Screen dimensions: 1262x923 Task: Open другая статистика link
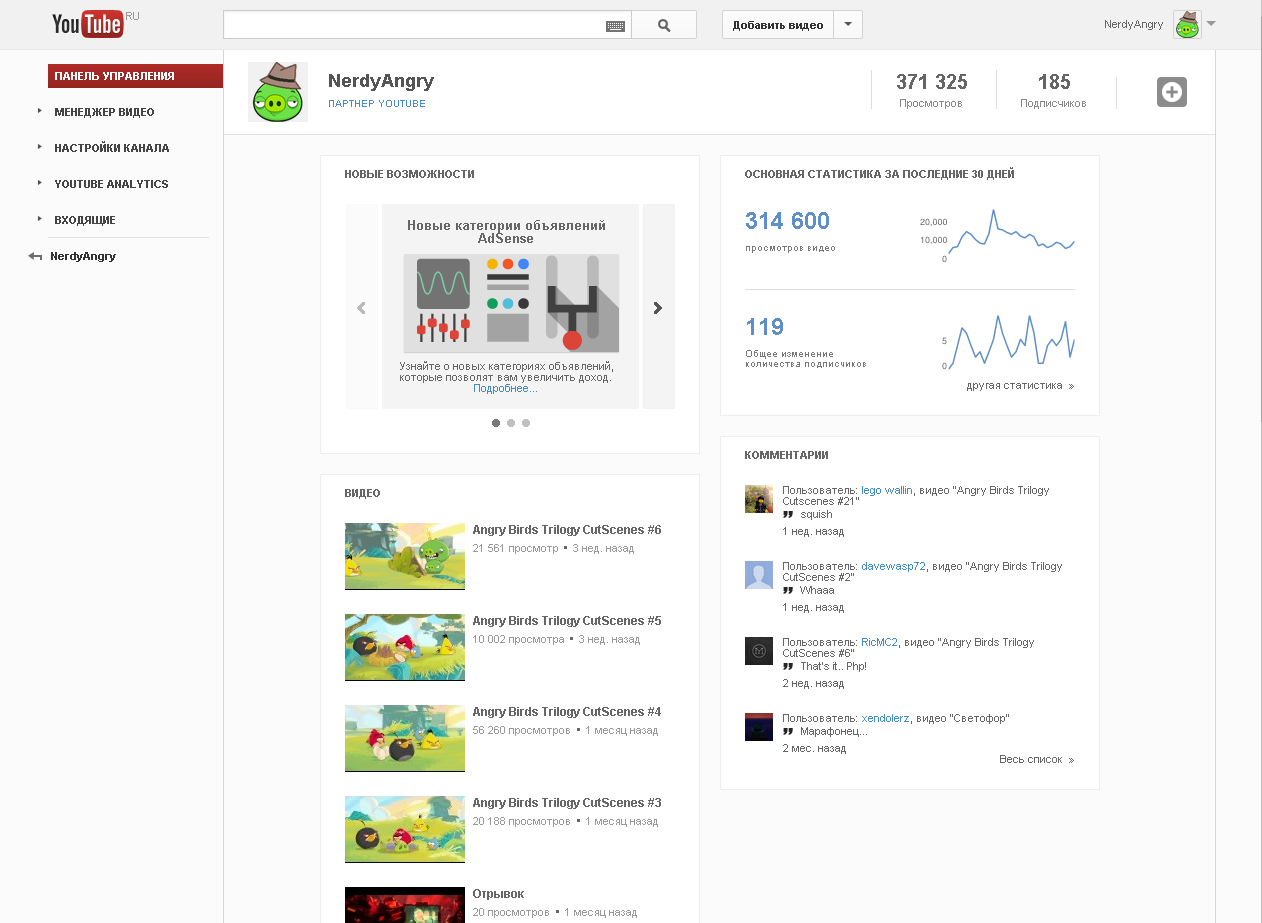1020,385
